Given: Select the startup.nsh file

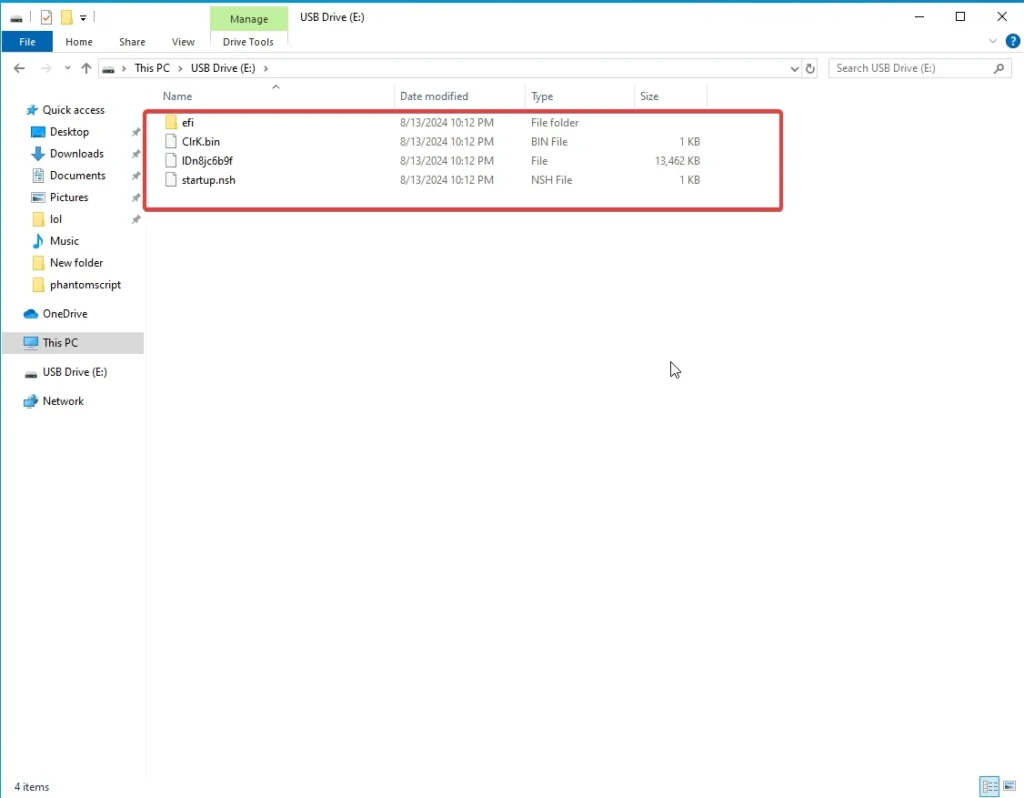Looking at the screenshot, I should (207, 180).
